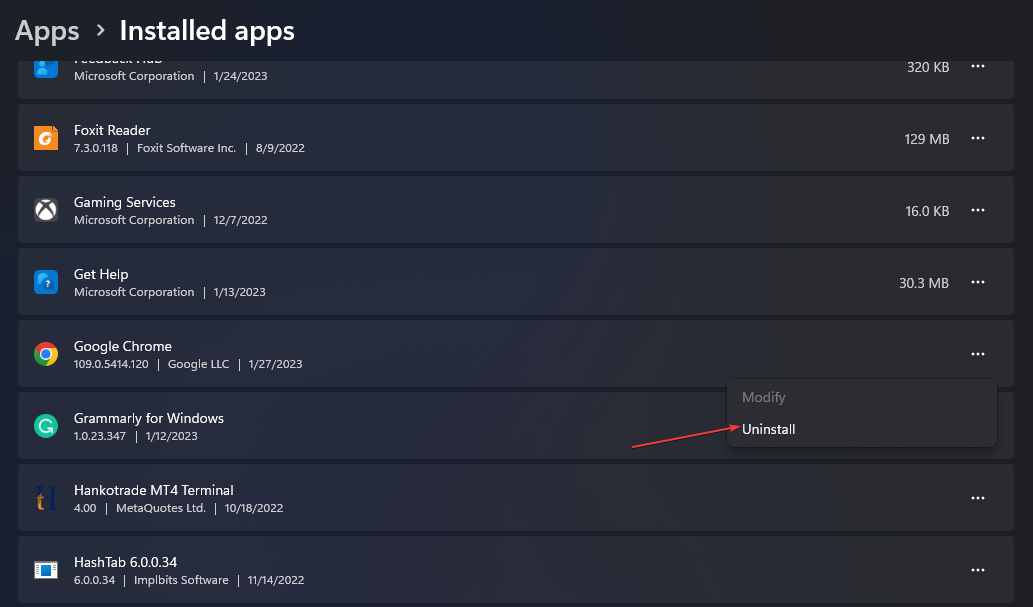Viewport: 1033px width, 607px height.
Task: Click the 129 MB size of Foxit Reader
Action: pyautogui.click(x=927, y=139)
